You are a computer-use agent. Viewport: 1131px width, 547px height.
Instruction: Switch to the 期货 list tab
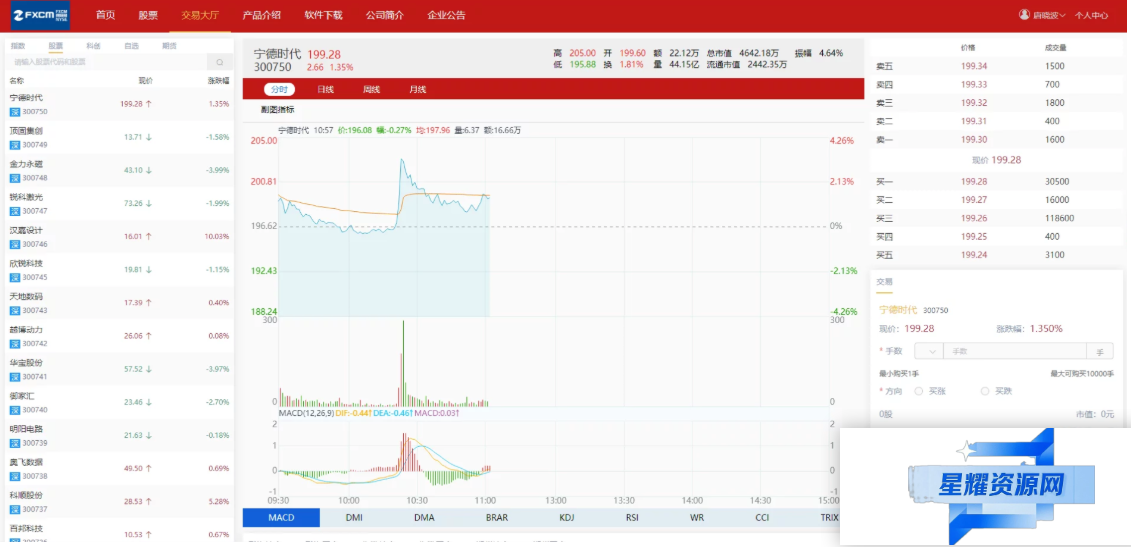point(170,45)
